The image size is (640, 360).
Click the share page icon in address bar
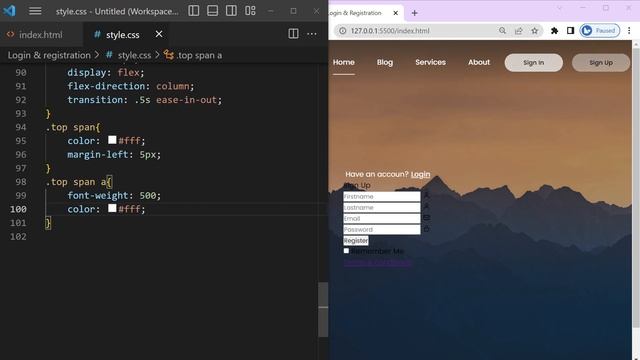point(518,31)
